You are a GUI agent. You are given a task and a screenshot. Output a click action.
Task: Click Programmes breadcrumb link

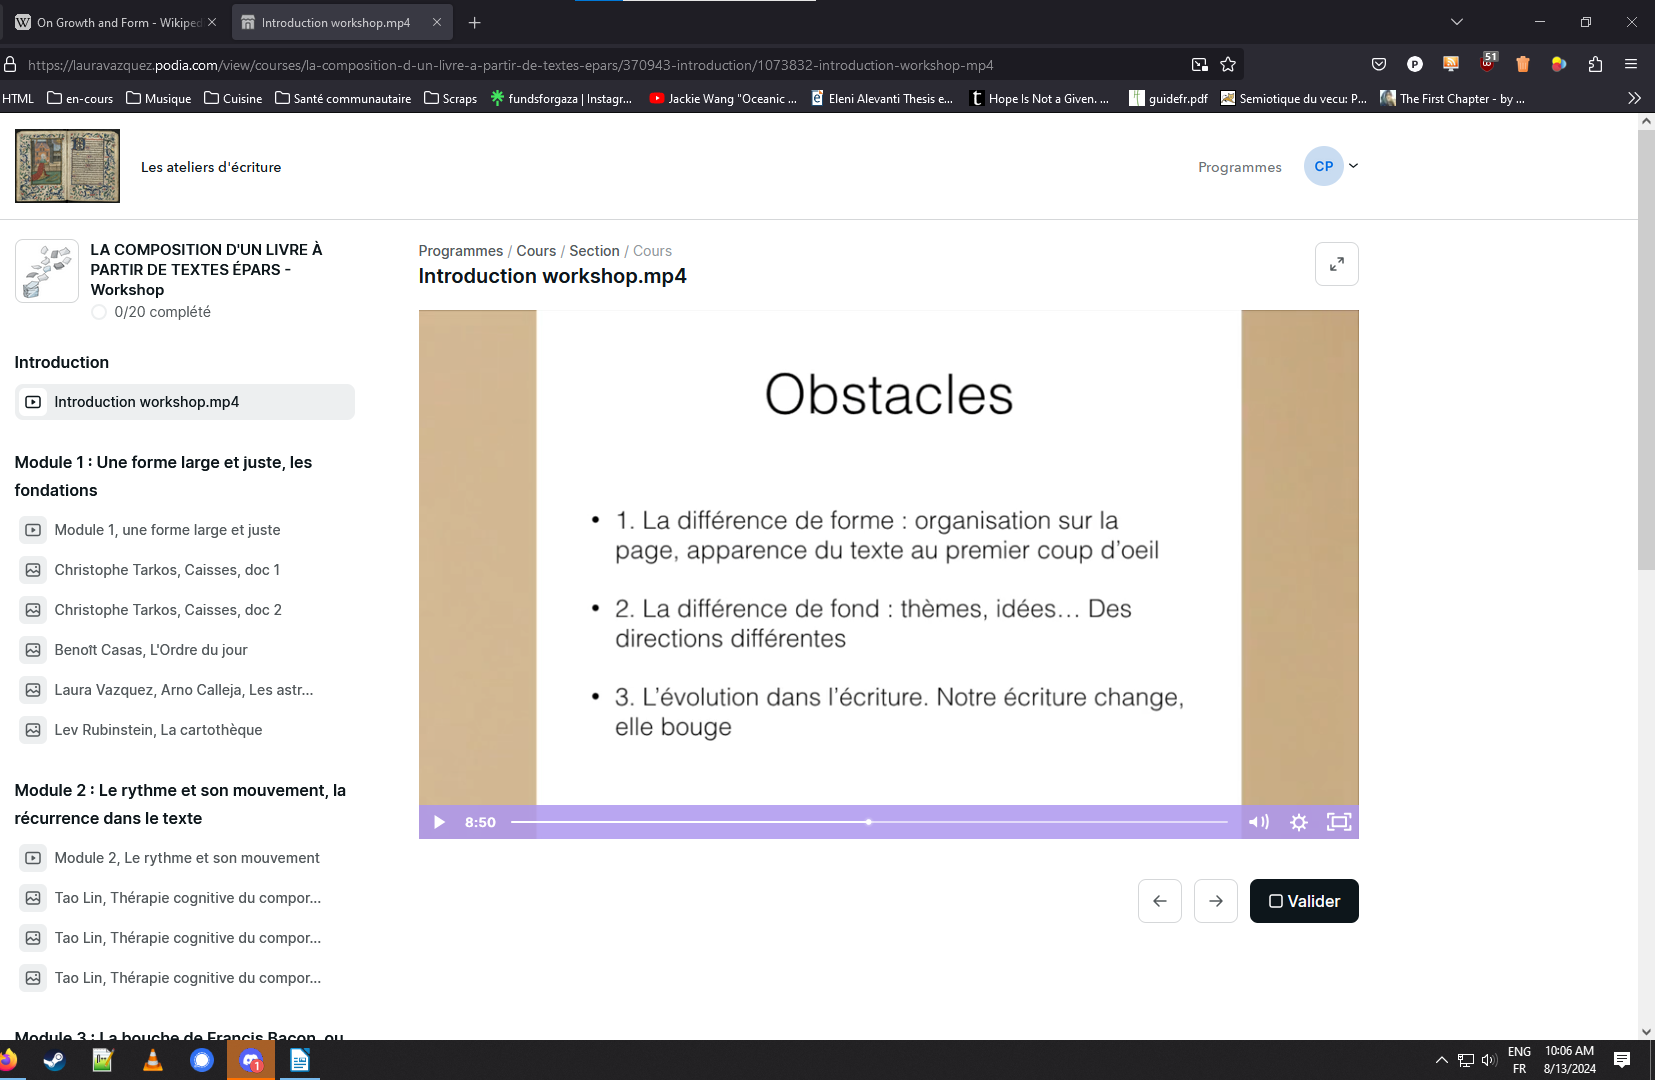[x=461, y=251]
